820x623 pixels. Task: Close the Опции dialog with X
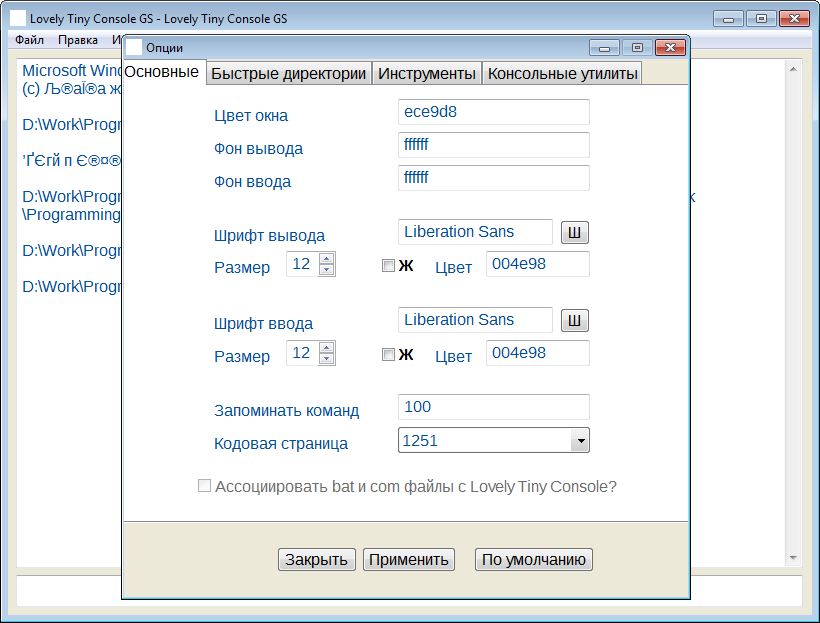[x=670, y=48]
